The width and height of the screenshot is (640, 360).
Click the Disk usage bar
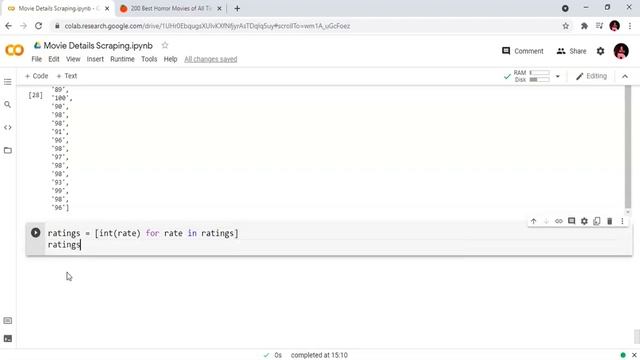[x=540, y=80]
